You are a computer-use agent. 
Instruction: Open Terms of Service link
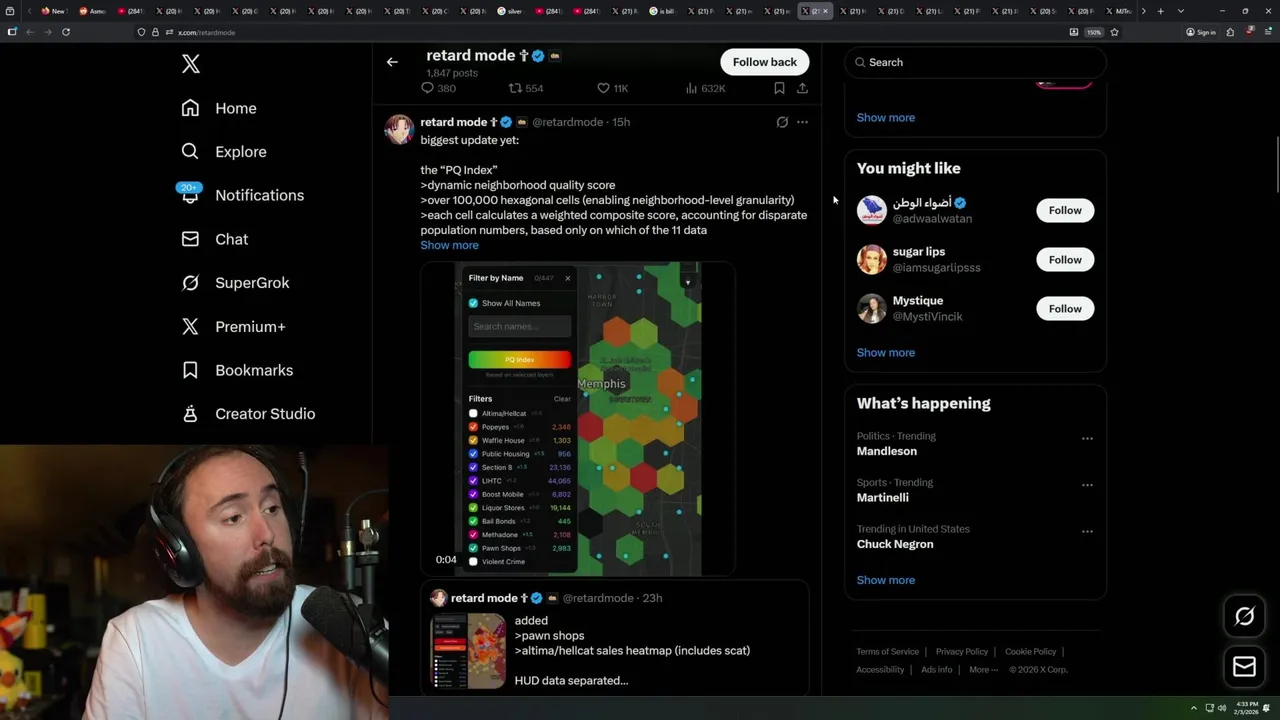(887, 652)
